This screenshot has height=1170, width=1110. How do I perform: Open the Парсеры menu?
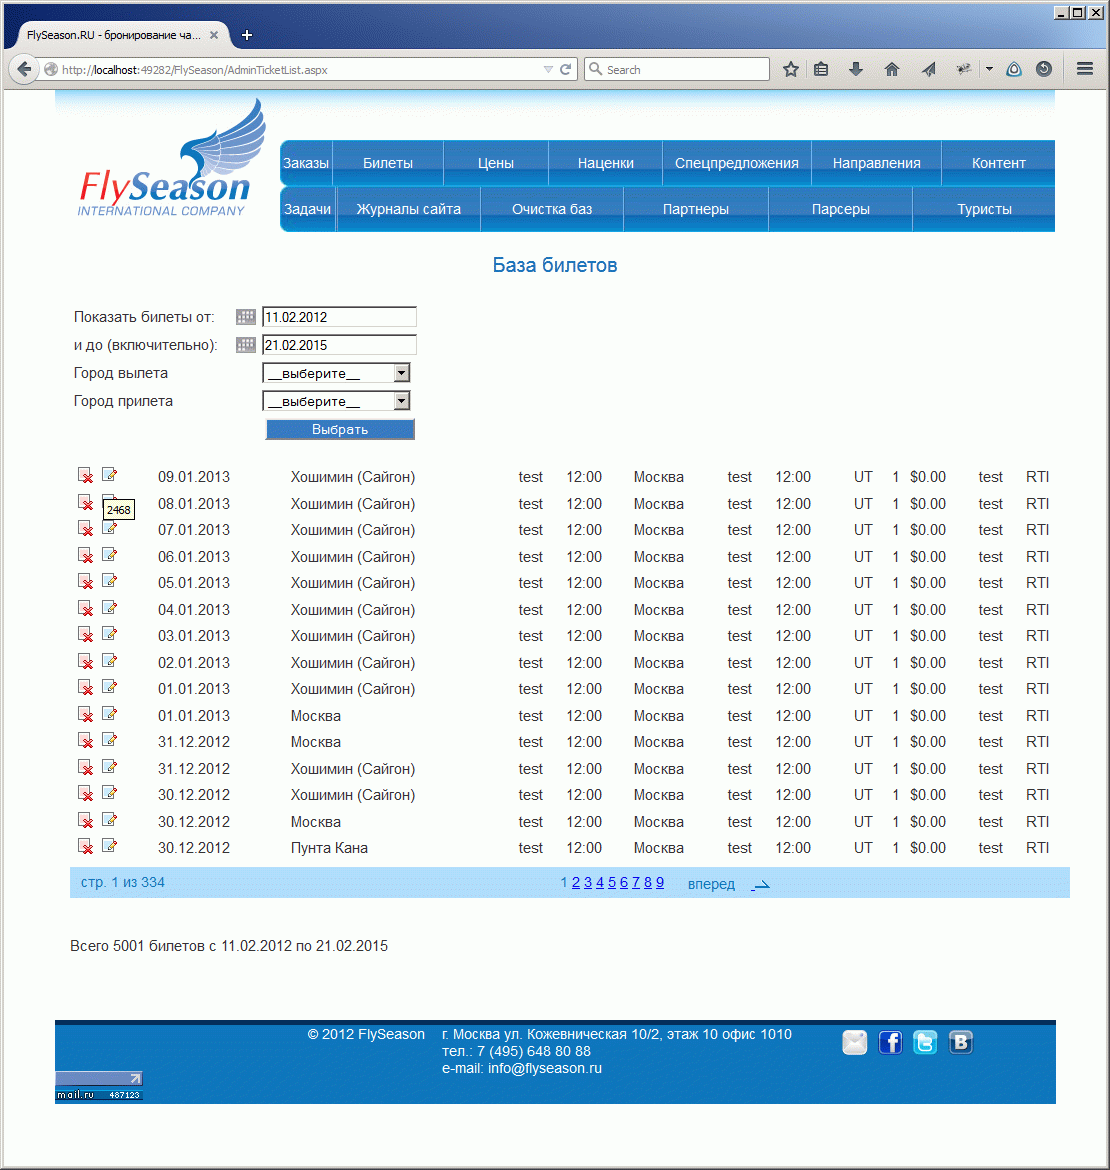click(841, 209)
